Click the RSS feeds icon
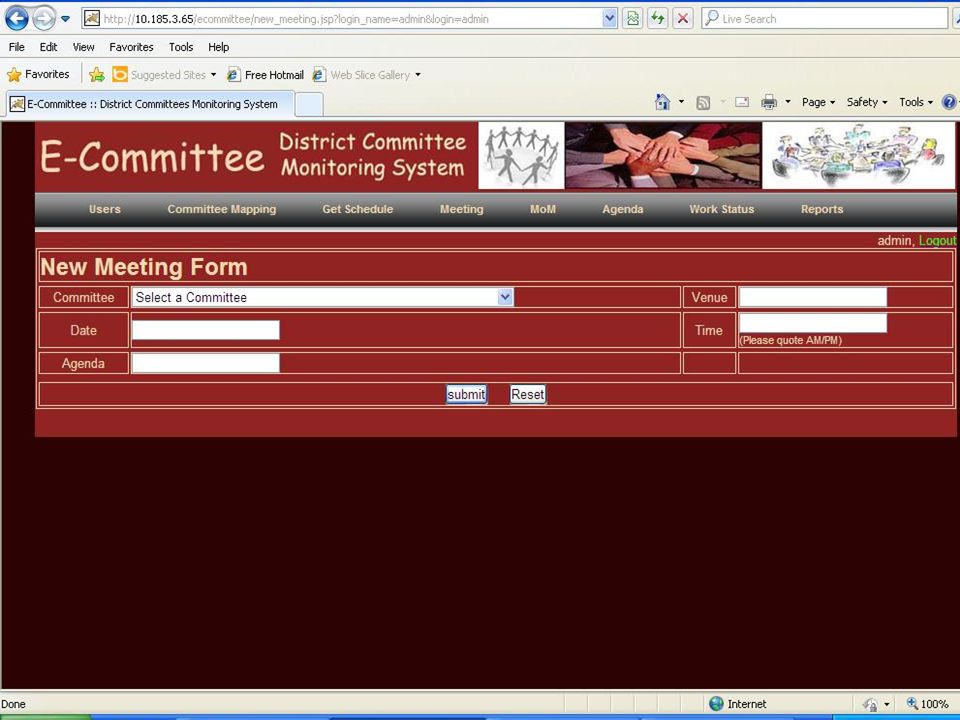Viewport: 960px width, 720px height. 703,102
